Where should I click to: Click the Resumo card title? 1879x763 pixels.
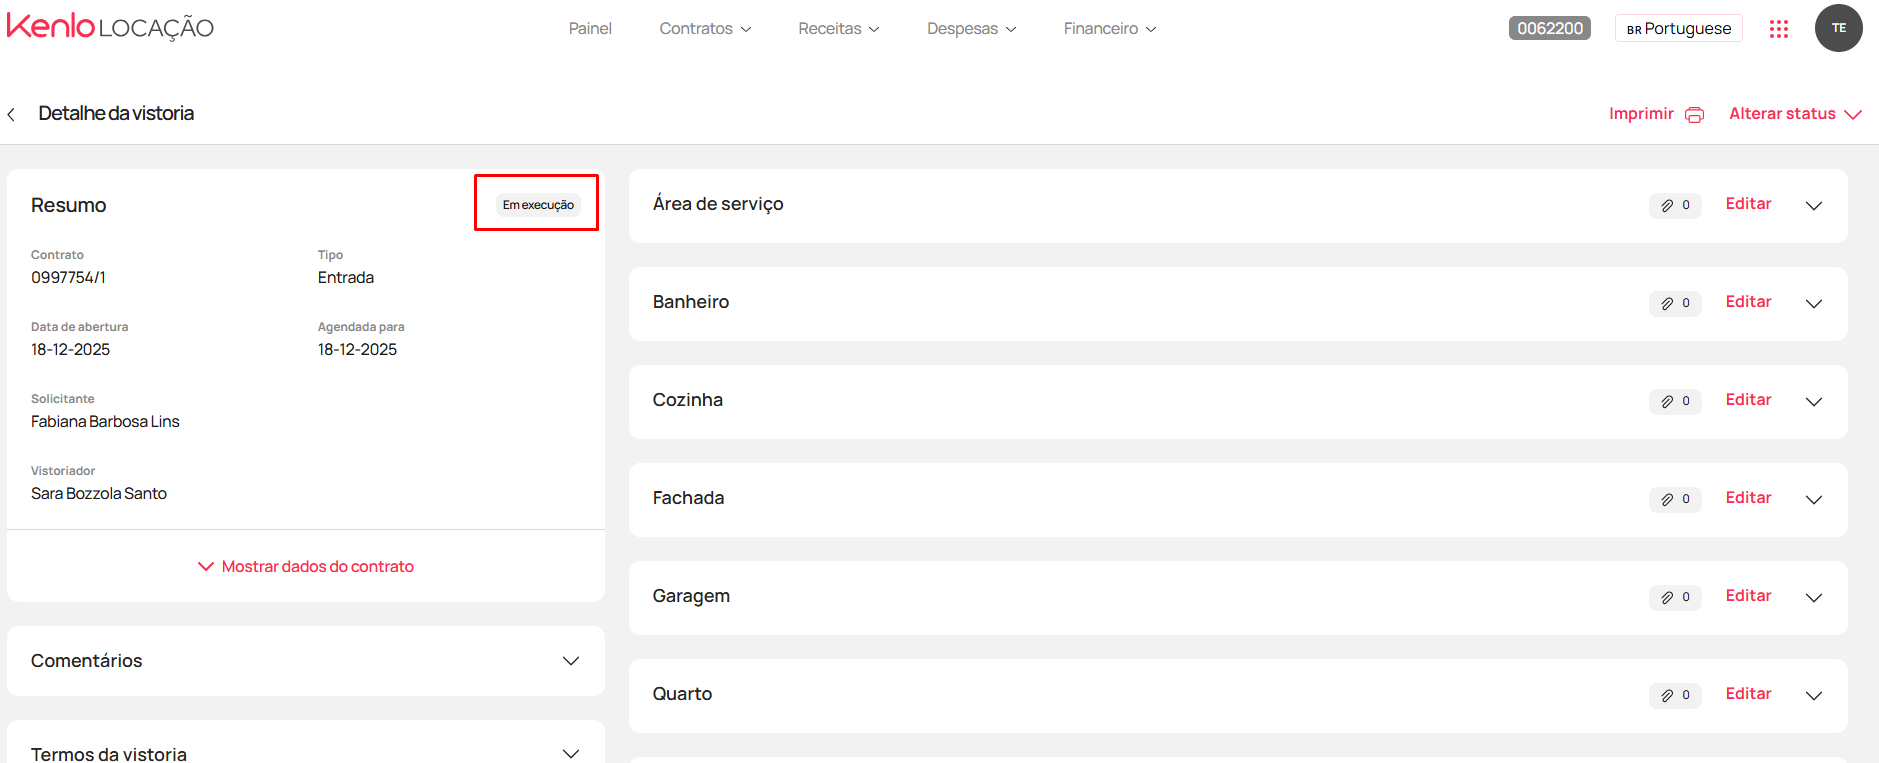(68, 205)
